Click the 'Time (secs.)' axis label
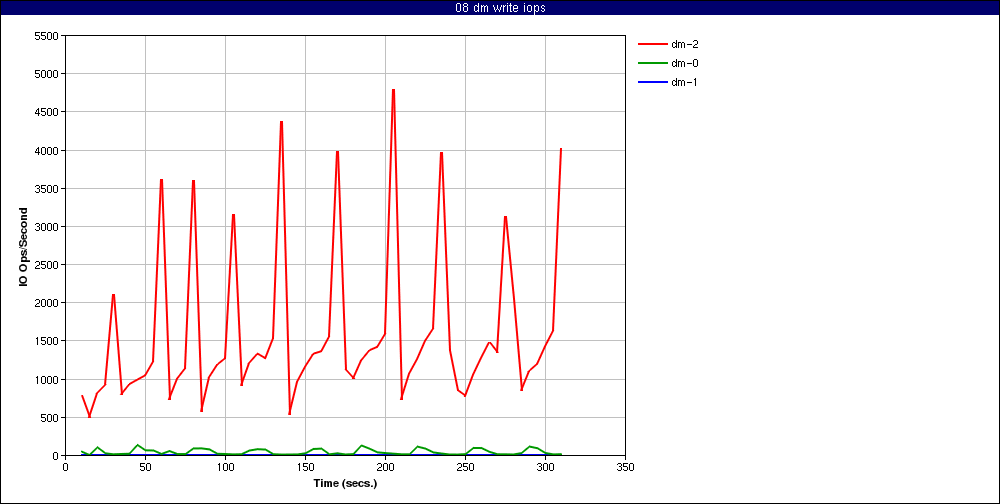 point(346,483)
